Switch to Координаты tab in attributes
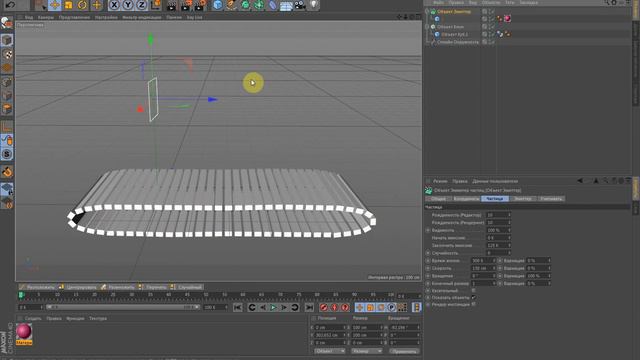Viewport: 640px width, 360px height. [x=466, y=199]
